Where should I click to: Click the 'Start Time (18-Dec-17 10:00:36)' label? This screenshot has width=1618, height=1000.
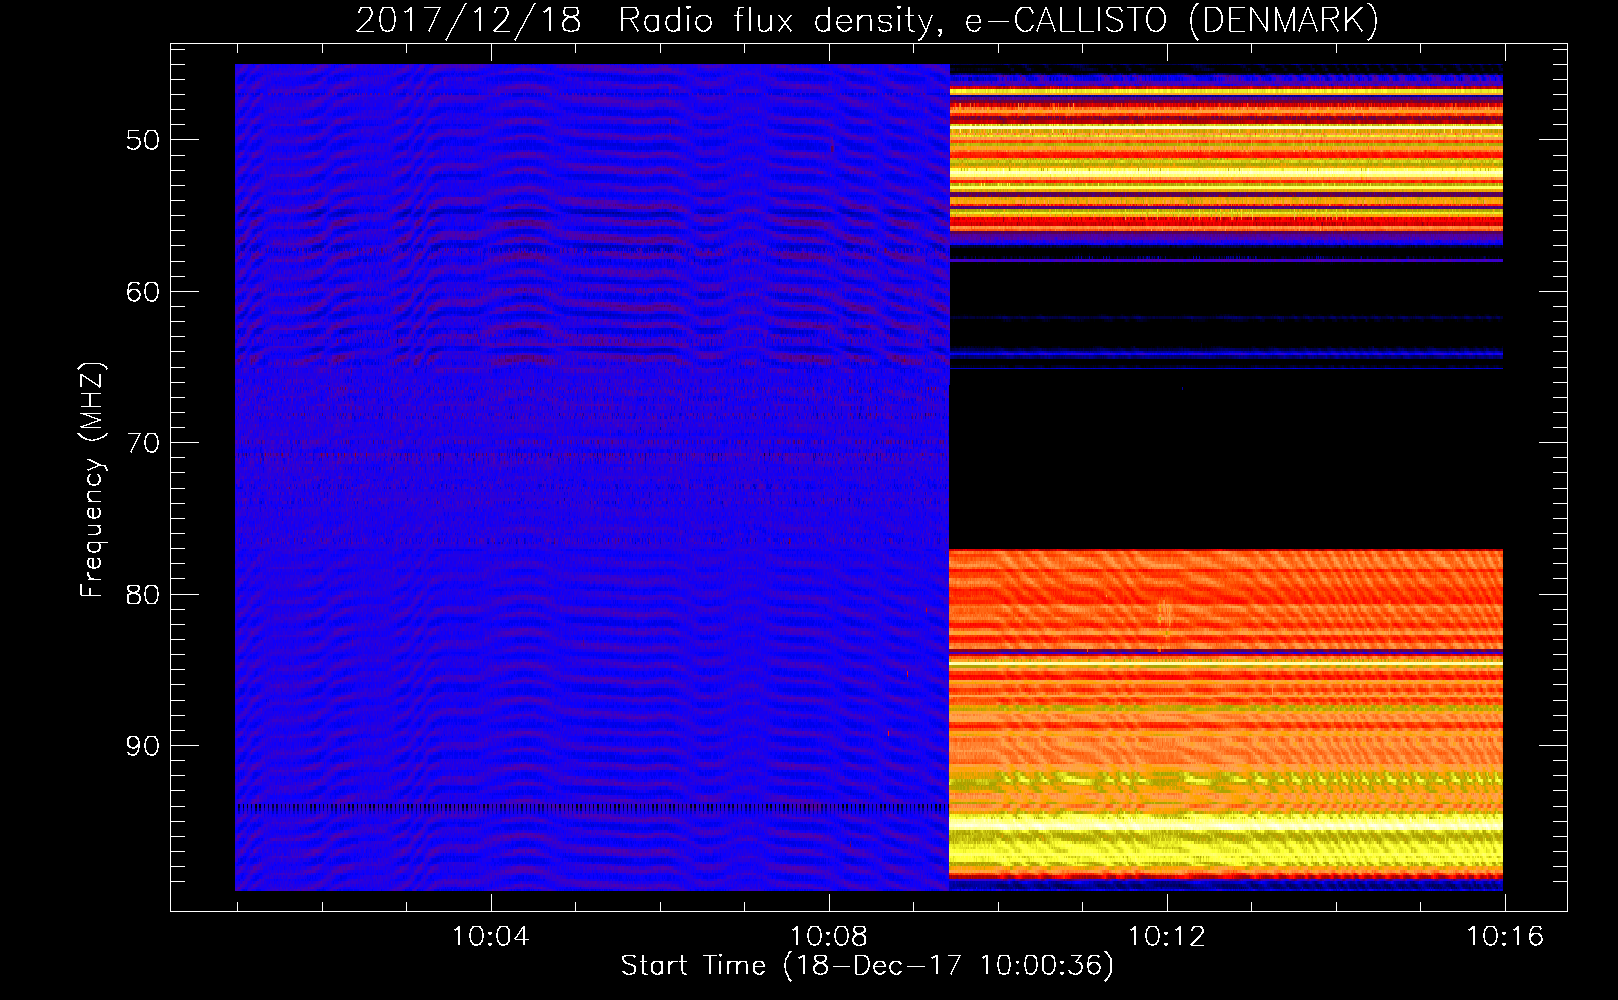click(x=867, y=966)
